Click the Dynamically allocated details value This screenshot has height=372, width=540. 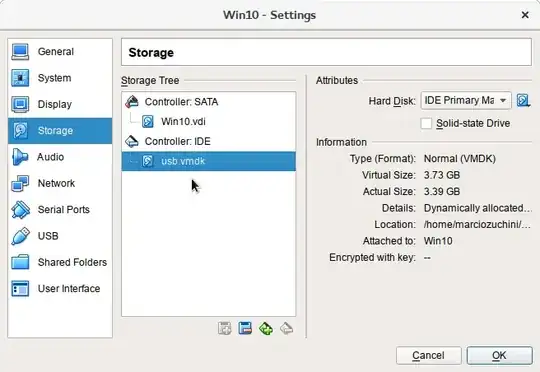(478, 208)
